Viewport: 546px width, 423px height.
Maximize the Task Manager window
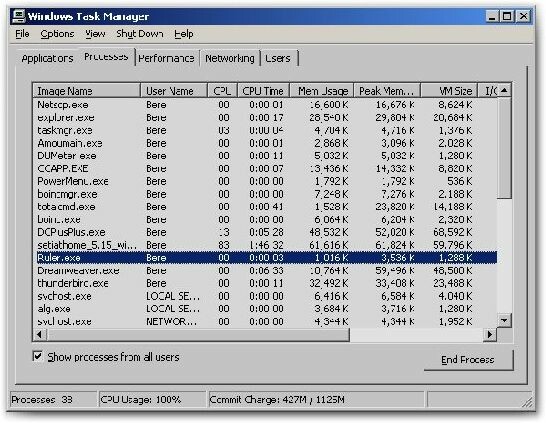click(x=507, y=16)
